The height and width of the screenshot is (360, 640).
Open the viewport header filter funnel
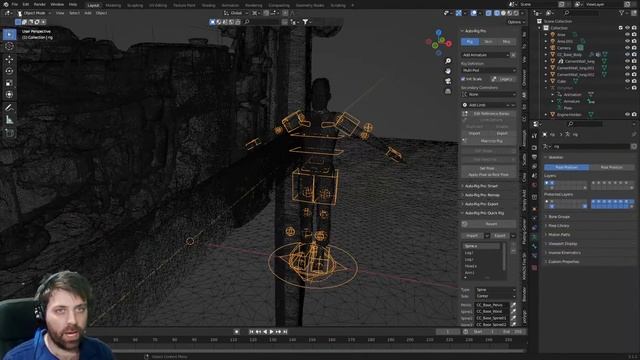305,22
